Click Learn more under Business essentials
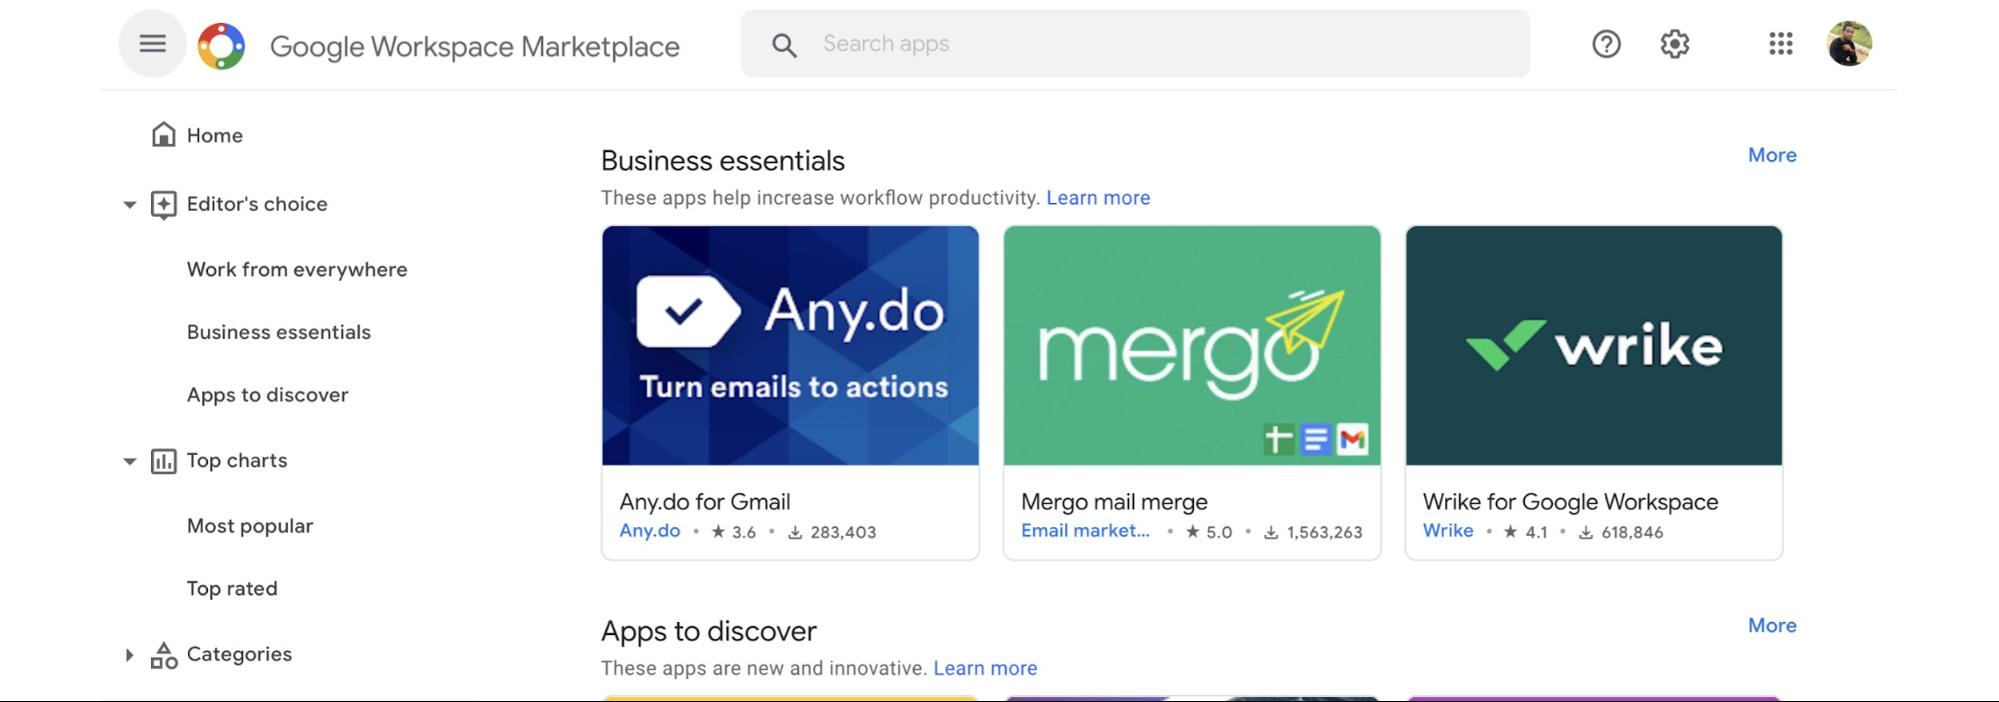 click(x=1098, y=198)
